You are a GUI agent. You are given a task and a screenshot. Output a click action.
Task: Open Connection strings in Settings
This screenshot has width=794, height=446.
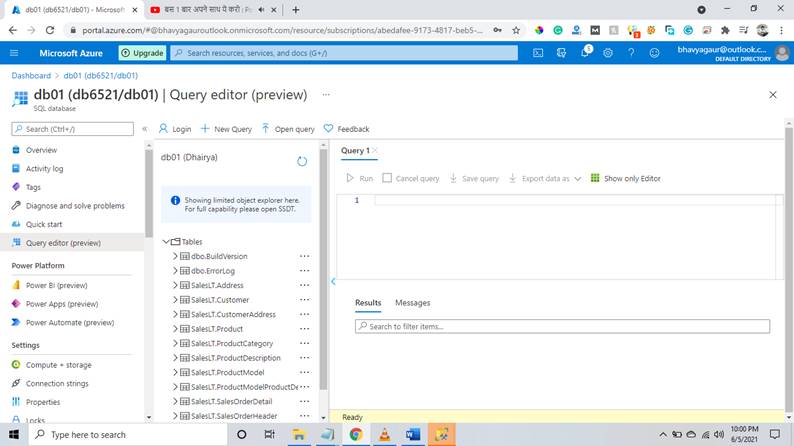point(57,383)
